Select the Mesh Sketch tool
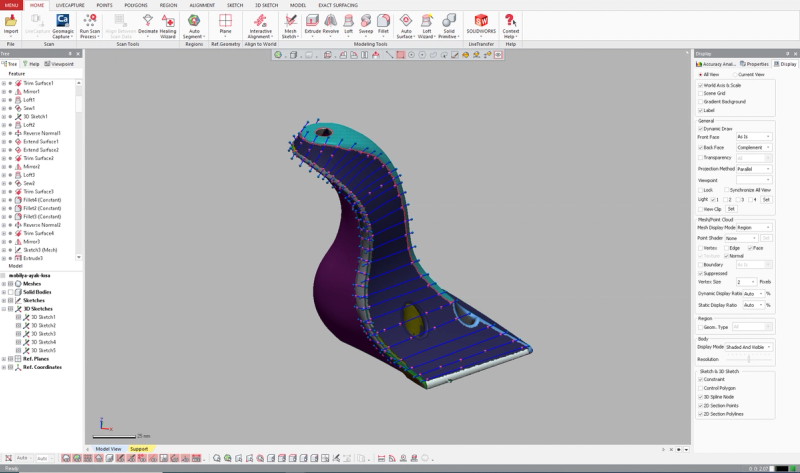The height and width of the screenshot is (473, 800). coord(290,26)
